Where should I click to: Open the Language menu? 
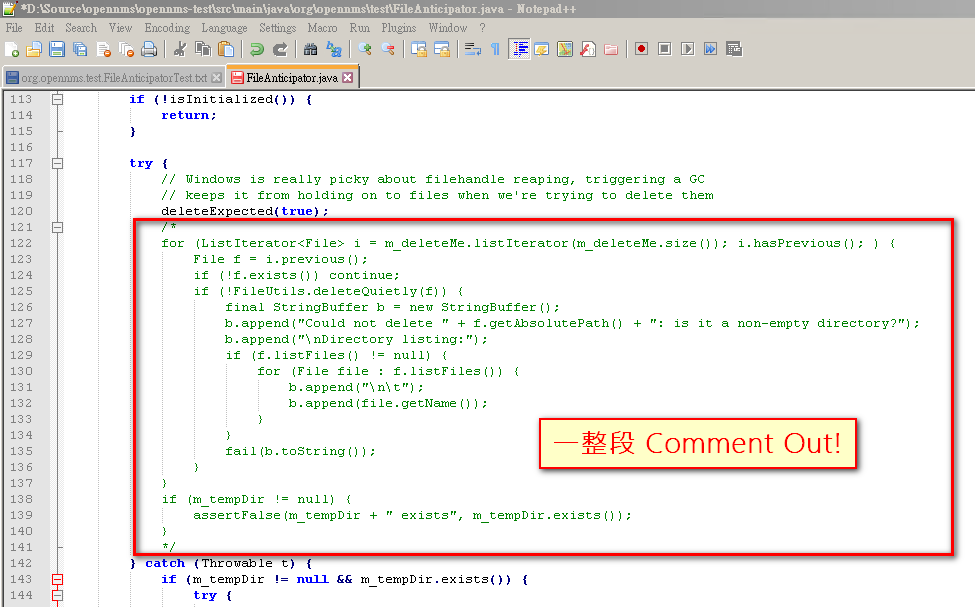click(x=224, y=28)
